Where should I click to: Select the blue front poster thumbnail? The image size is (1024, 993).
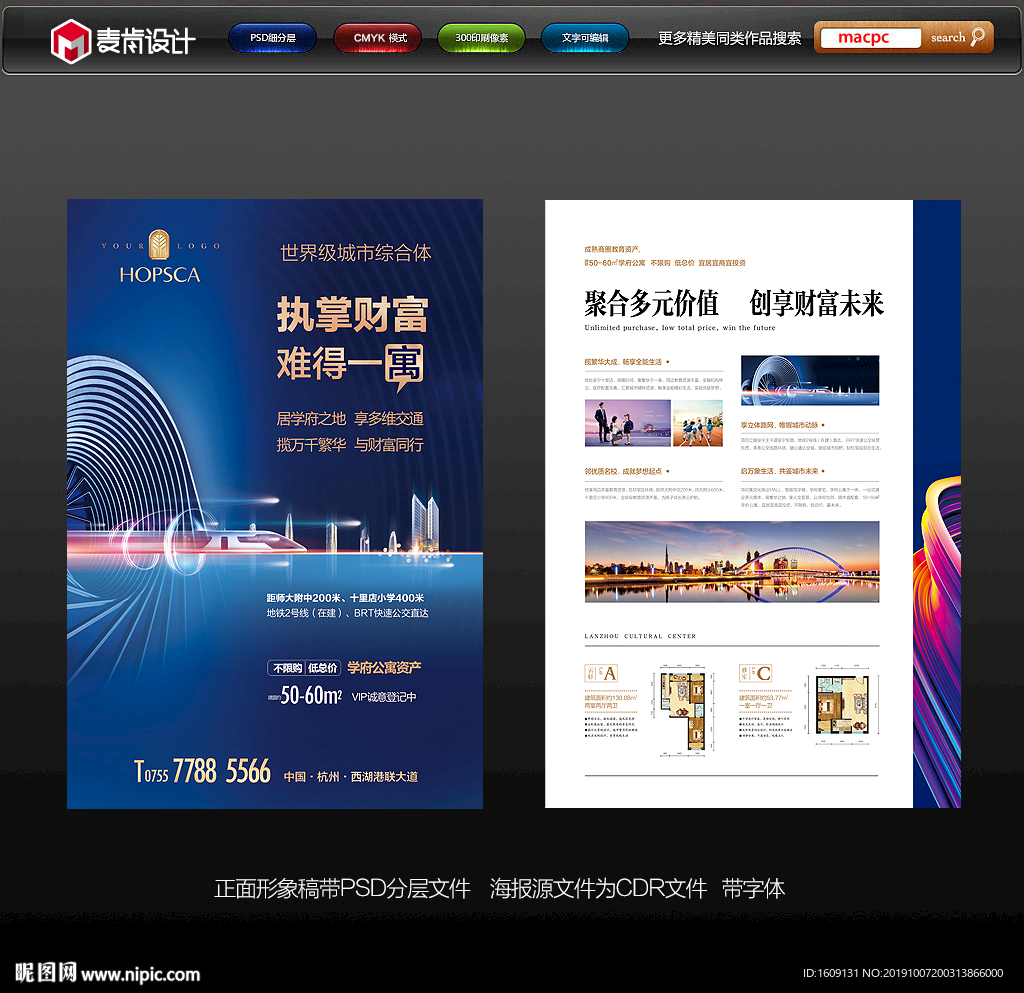(x=275, y=503)
